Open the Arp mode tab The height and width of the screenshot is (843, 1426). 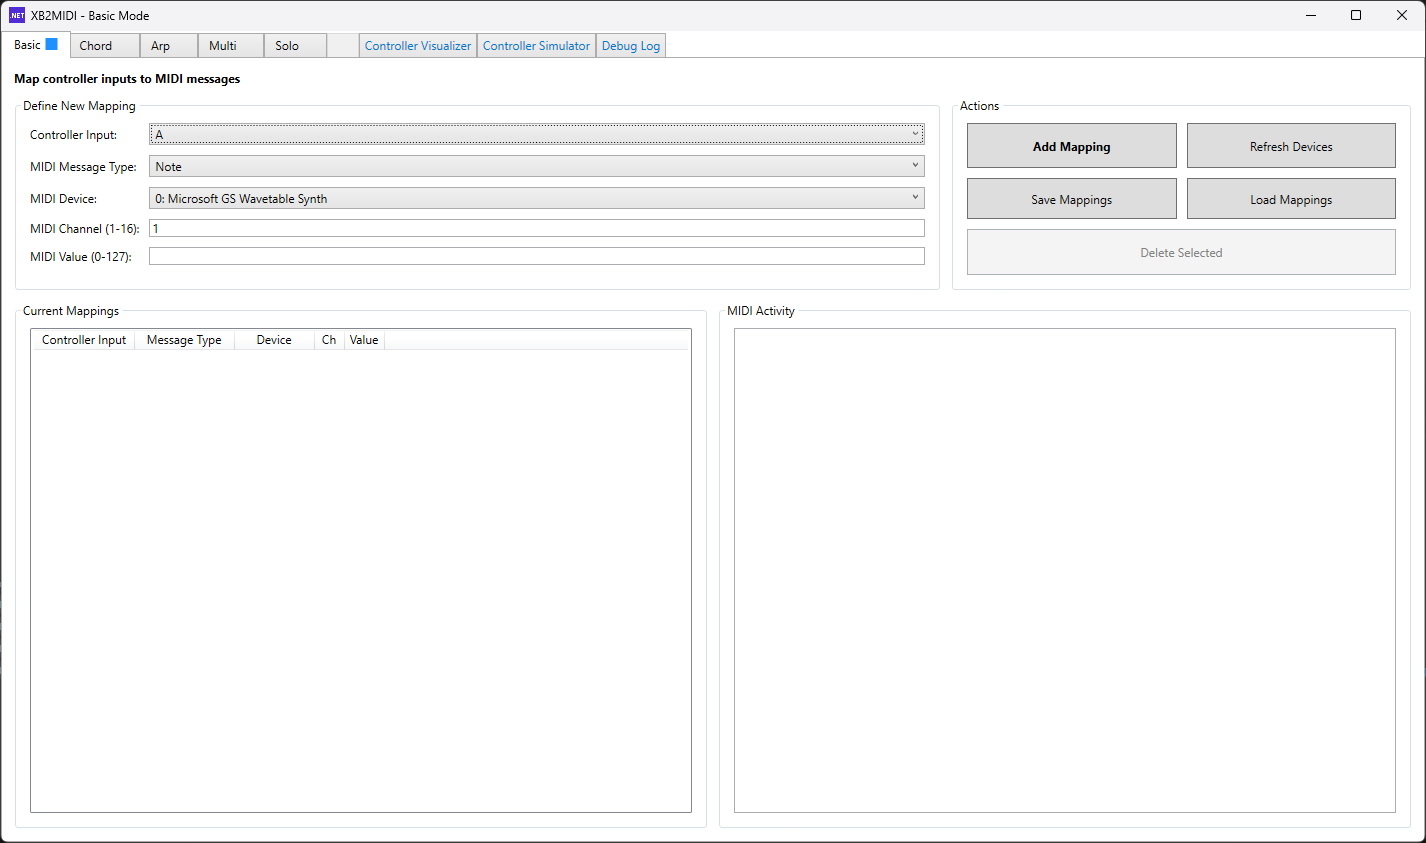tap(161, 46)
